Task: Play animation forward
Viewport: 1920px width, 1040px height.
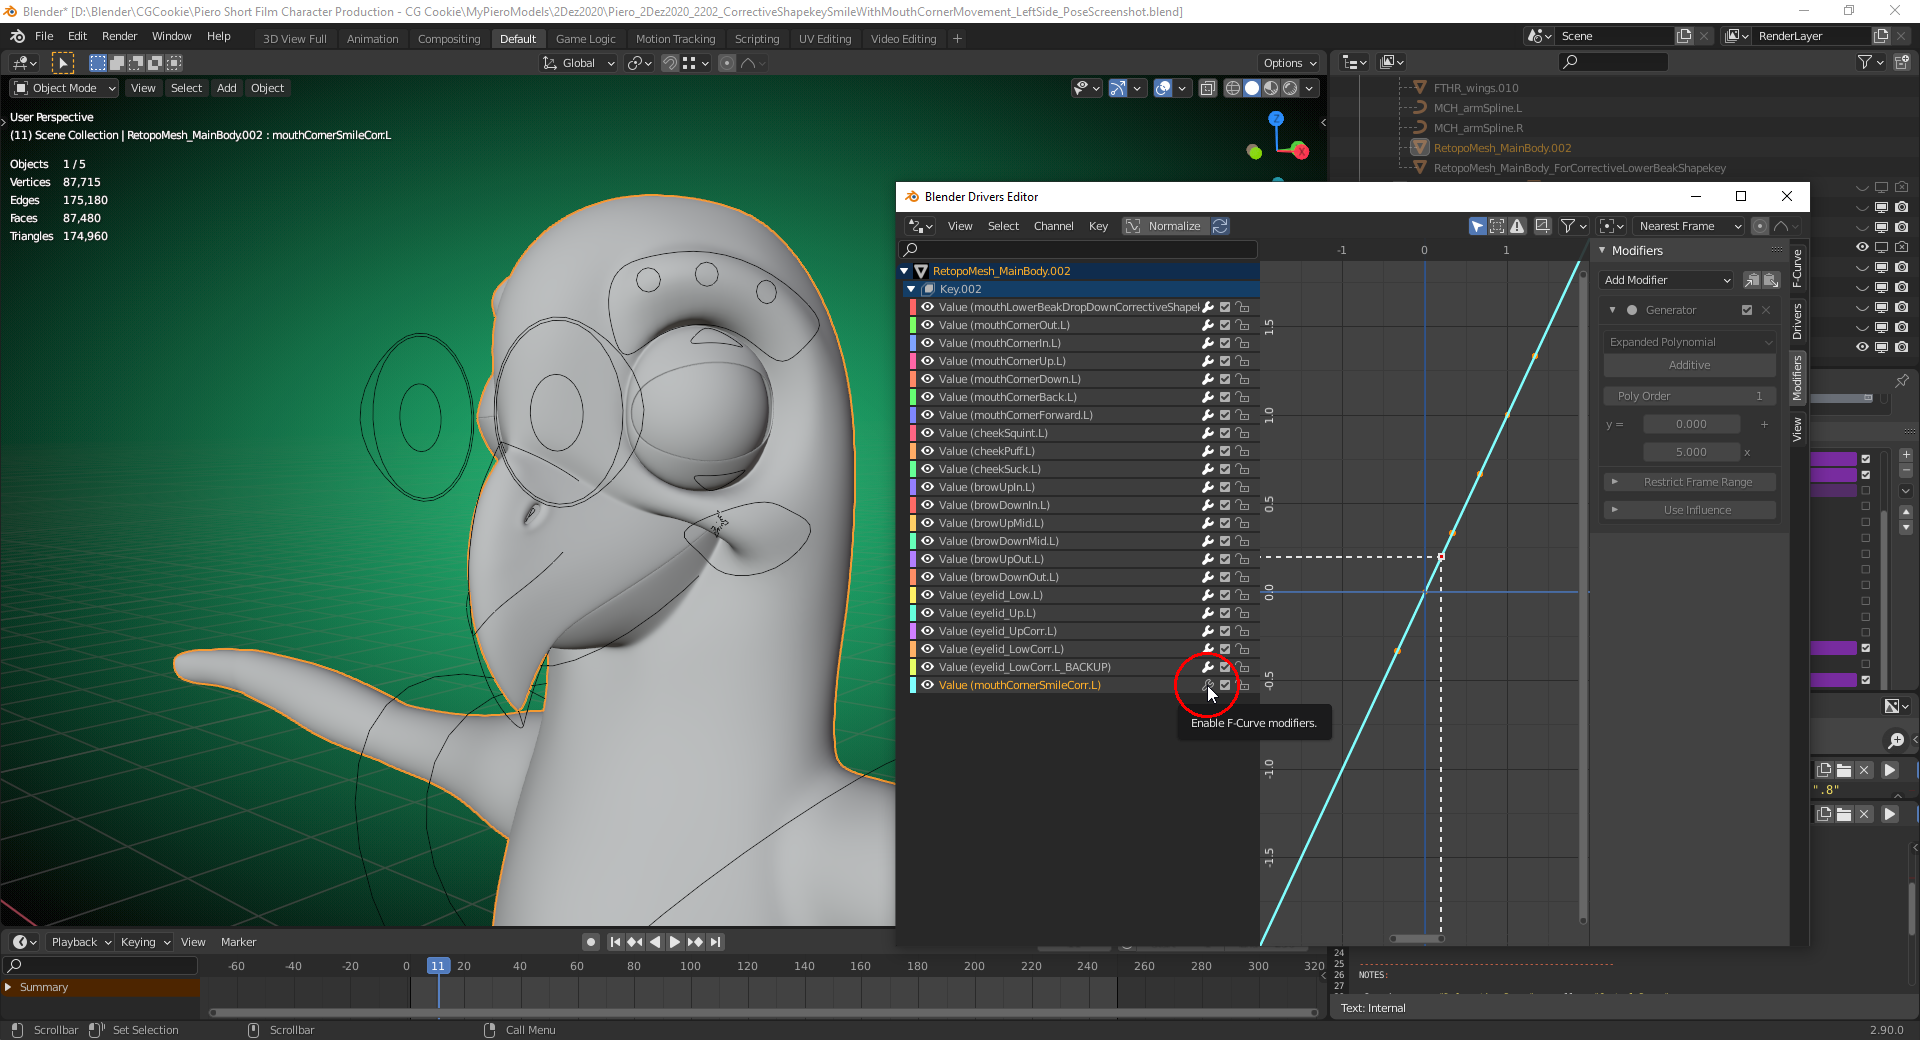Action: coord(674,942)
